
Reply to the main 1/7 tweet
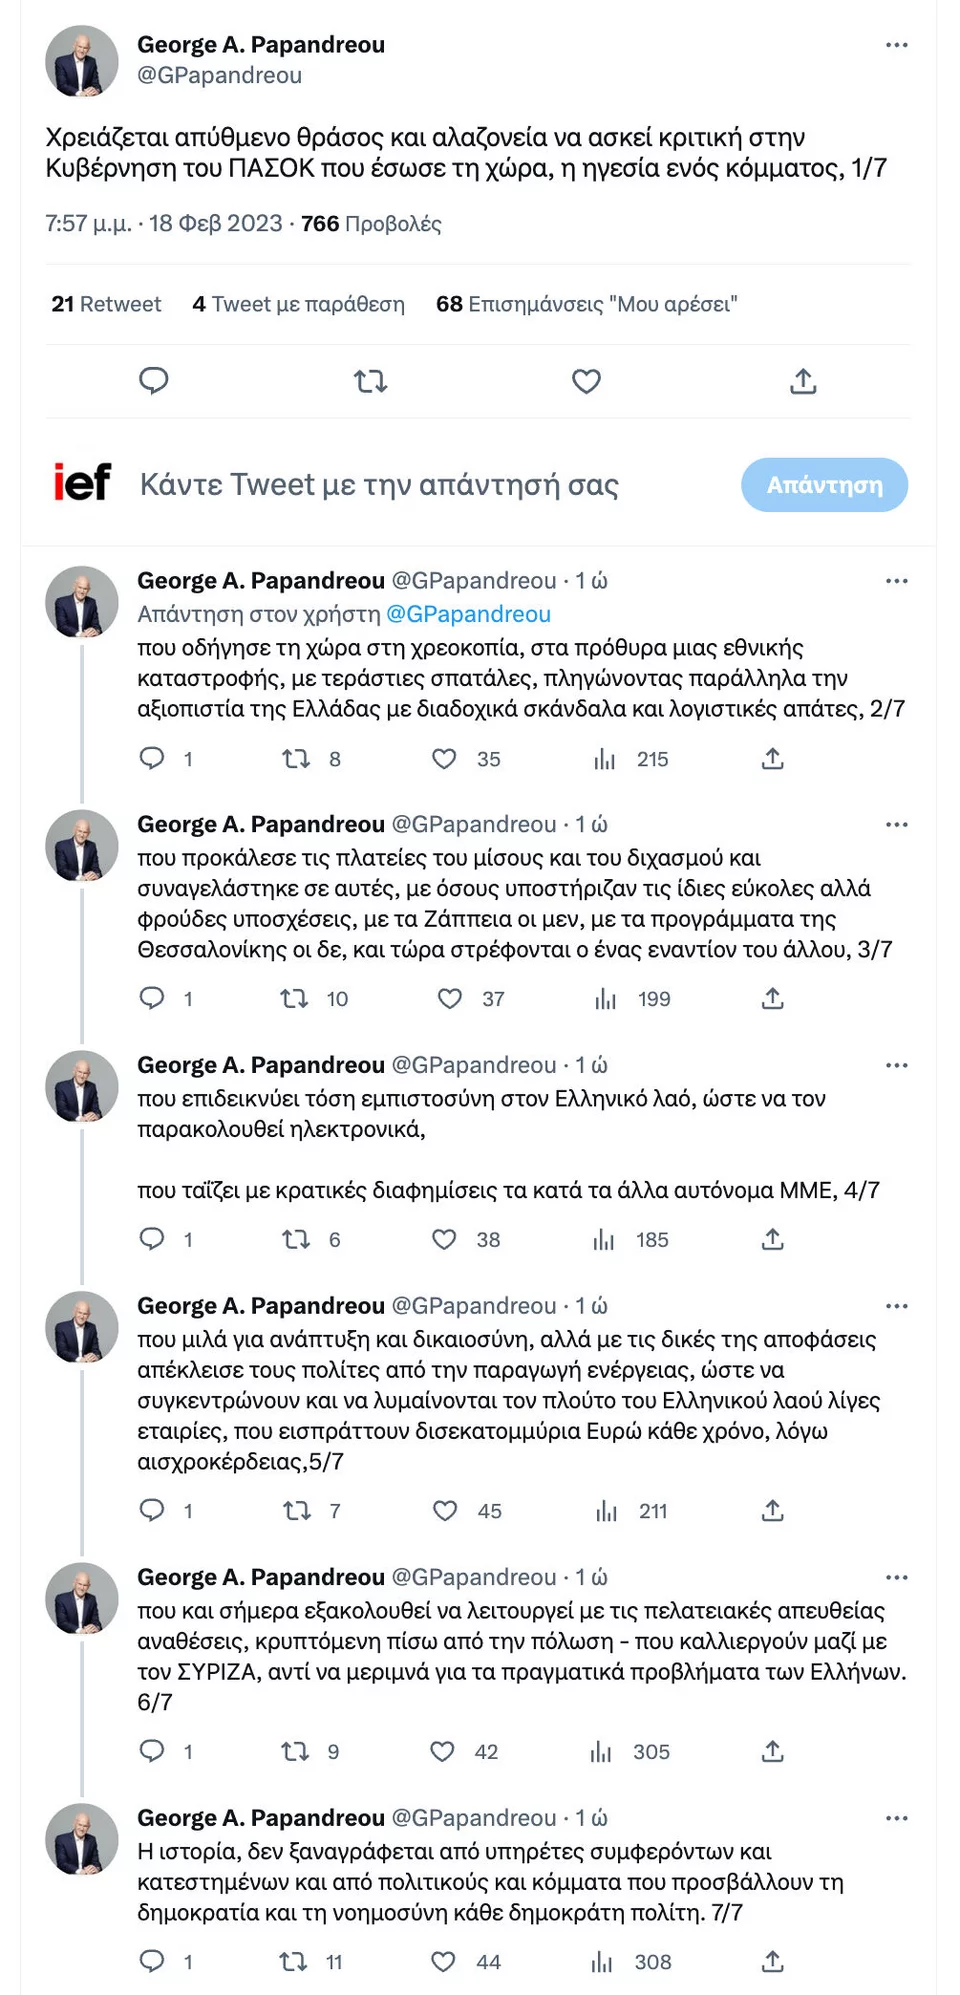point(153,381)
